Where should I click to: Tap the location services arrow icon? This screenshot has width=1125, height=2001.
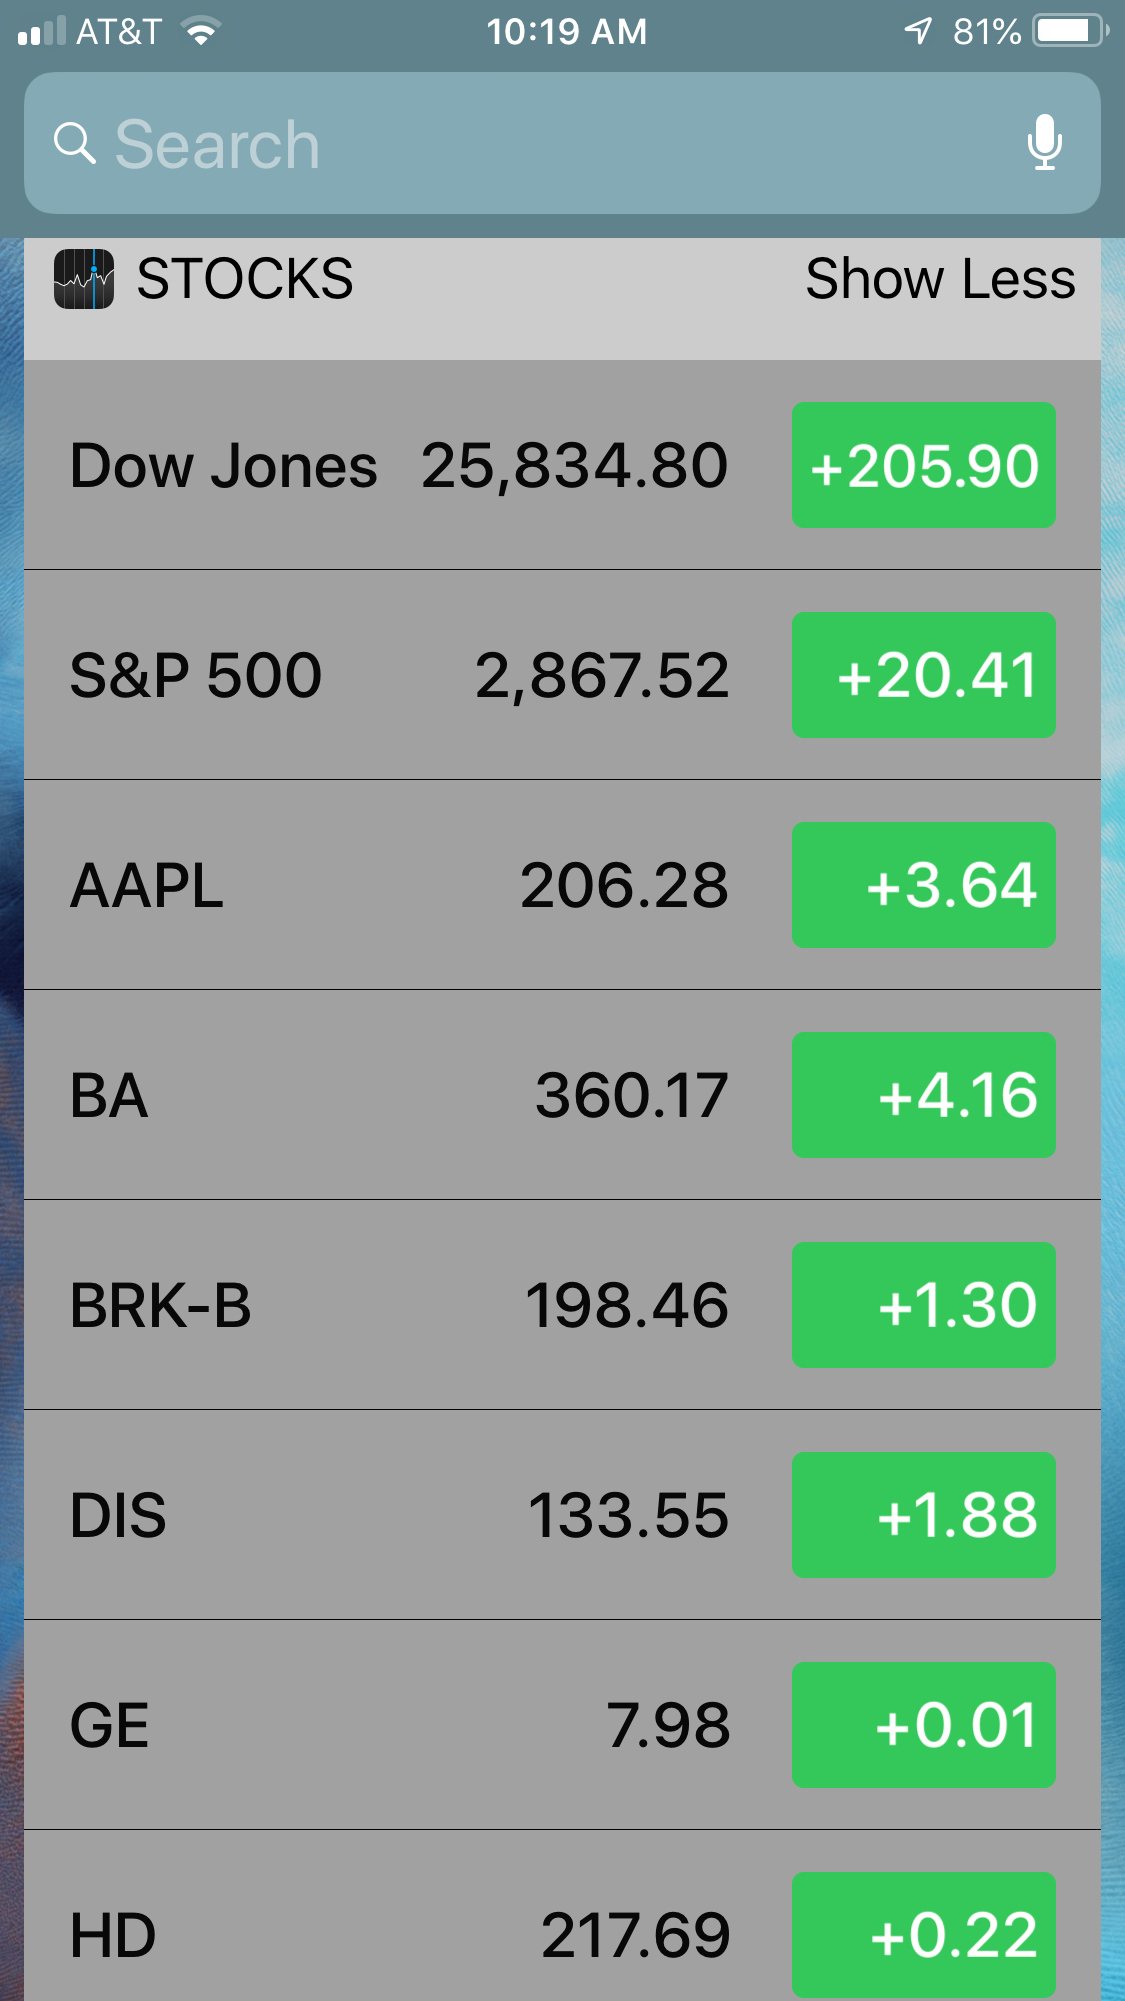[x=918, y=31]
